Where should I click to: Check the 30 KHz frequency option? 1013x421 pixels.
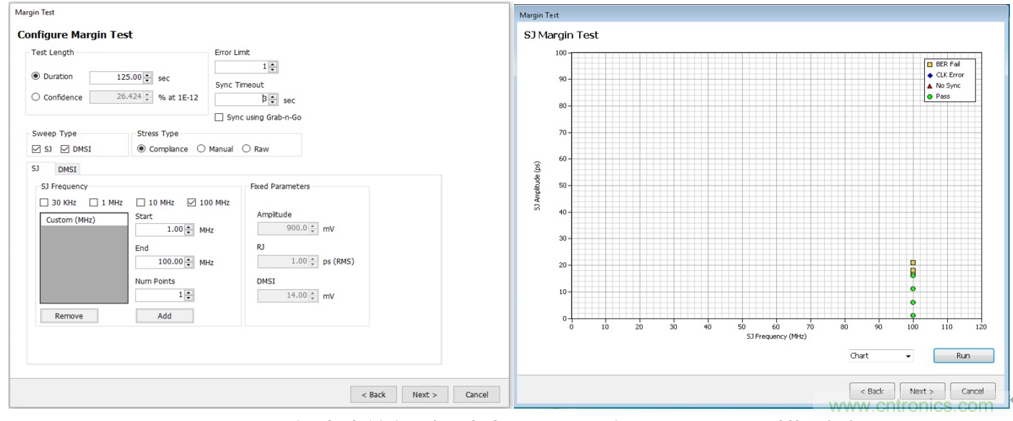tap(44, 202)
